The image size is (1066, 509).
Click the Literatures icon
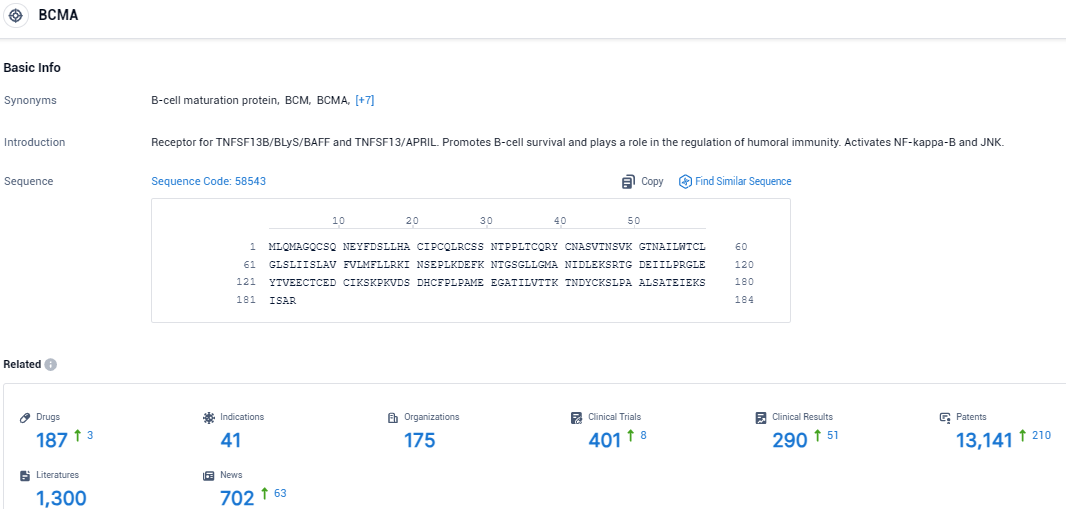[26, 476]
